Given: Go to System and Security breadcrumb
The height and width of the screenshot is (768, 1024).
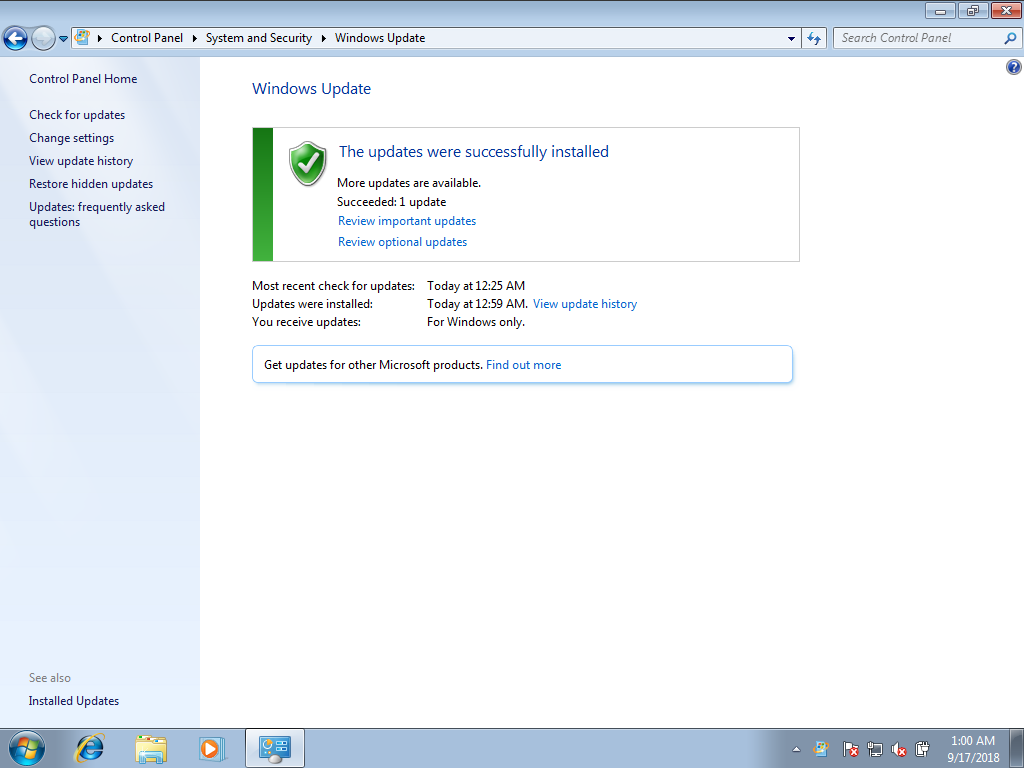Looking at the screenshot, I should tap(259, 38).
